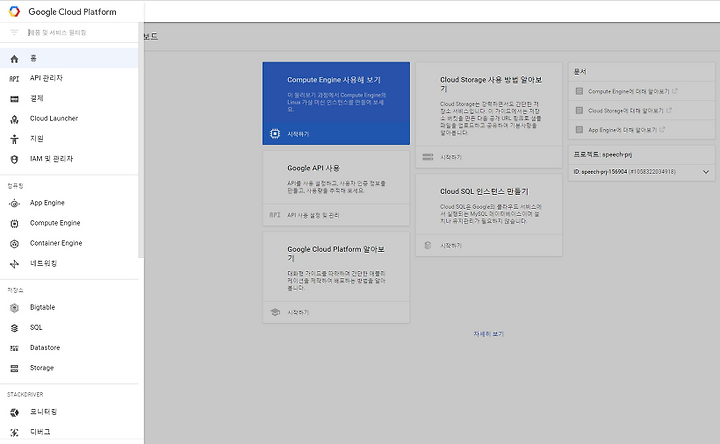
Task: Click external link icon after the Compute Engine doc
Action: pyautogui.click(x=675, y=91)
